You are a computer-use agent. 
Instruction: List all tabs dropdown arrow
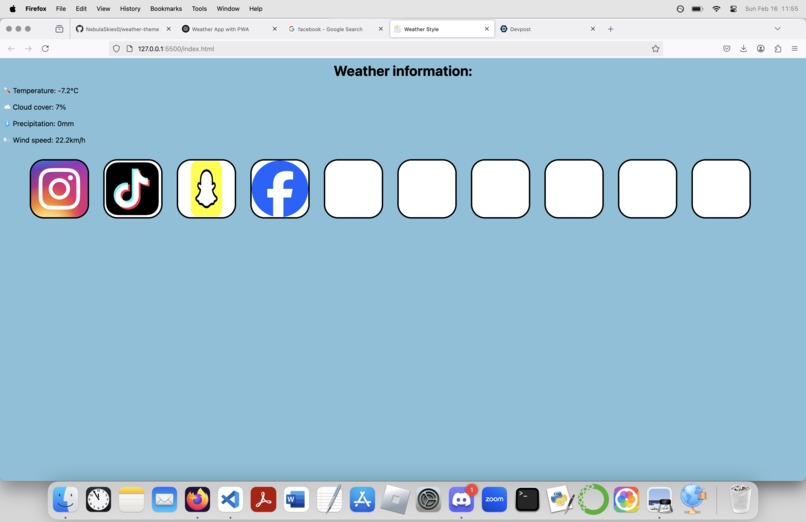tap(777, 29)
